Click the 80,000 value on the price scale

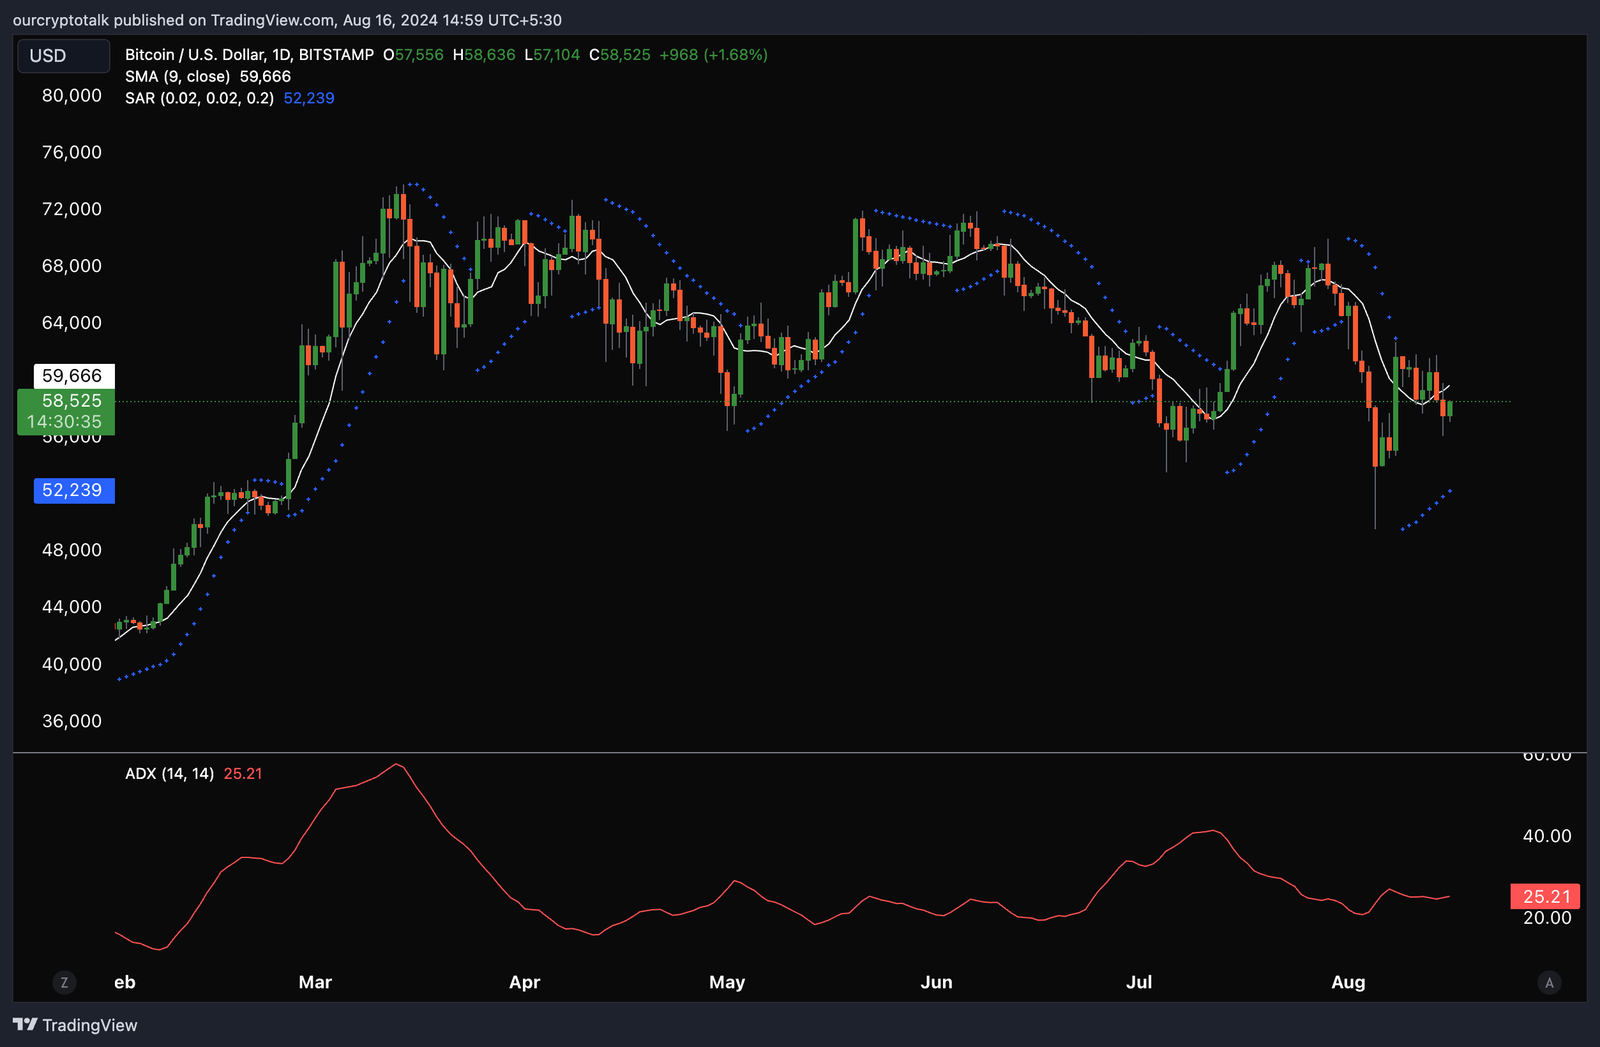pos(70,95)
